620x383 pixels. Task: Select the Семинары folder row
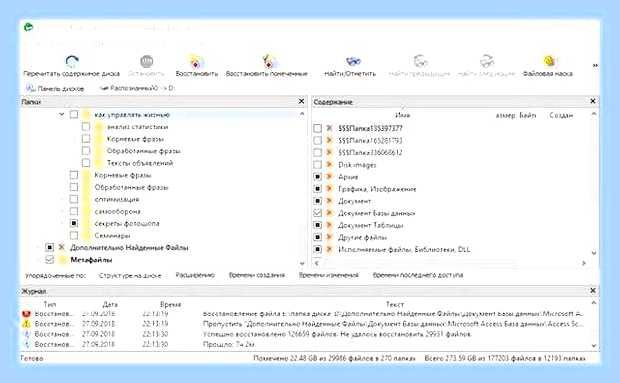coord(112,236)
